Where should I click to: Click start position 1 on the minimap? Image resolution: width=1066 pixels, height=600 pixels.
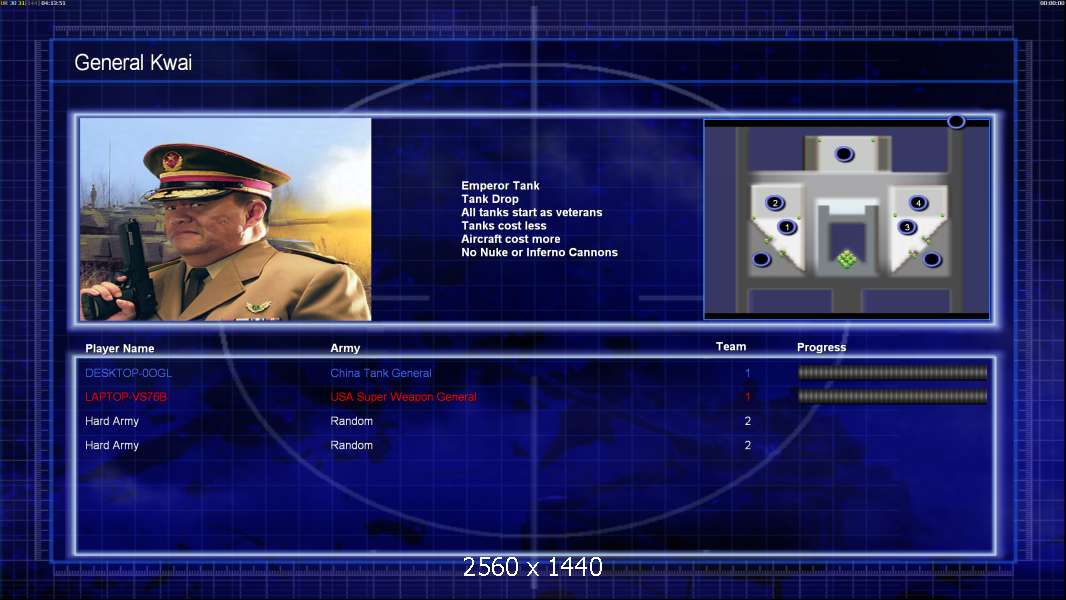click(x=787, y=227)
